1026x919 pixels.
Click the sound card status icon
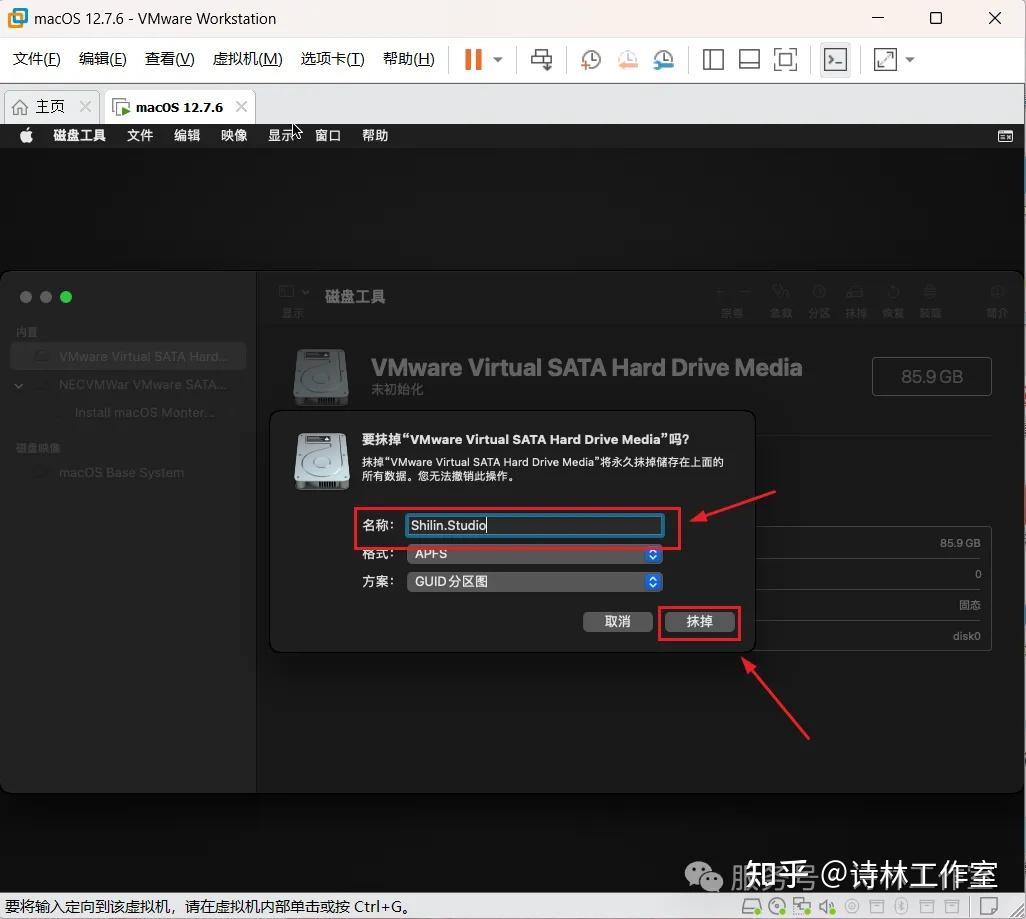[826, 907]
